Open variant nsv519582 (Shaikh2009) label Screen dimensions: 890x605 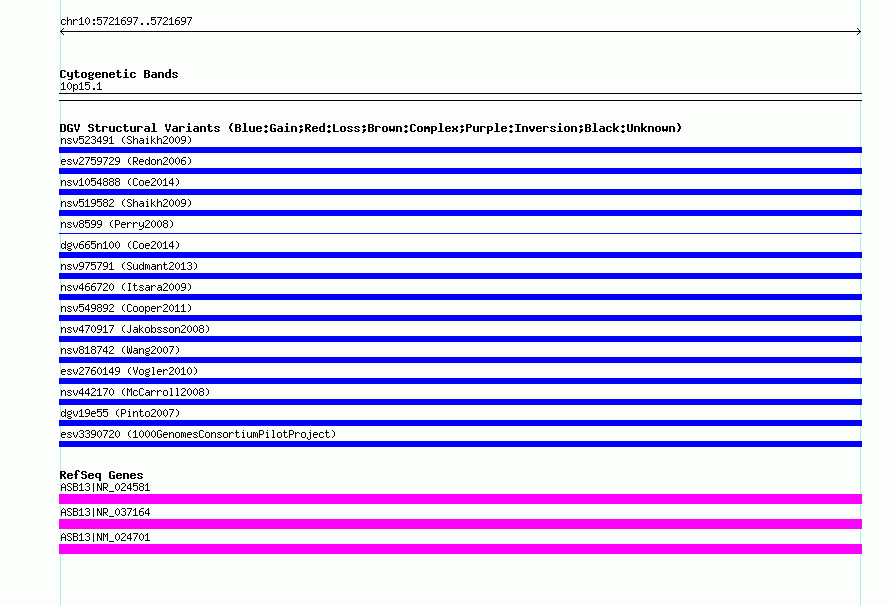tap(126, 203)
